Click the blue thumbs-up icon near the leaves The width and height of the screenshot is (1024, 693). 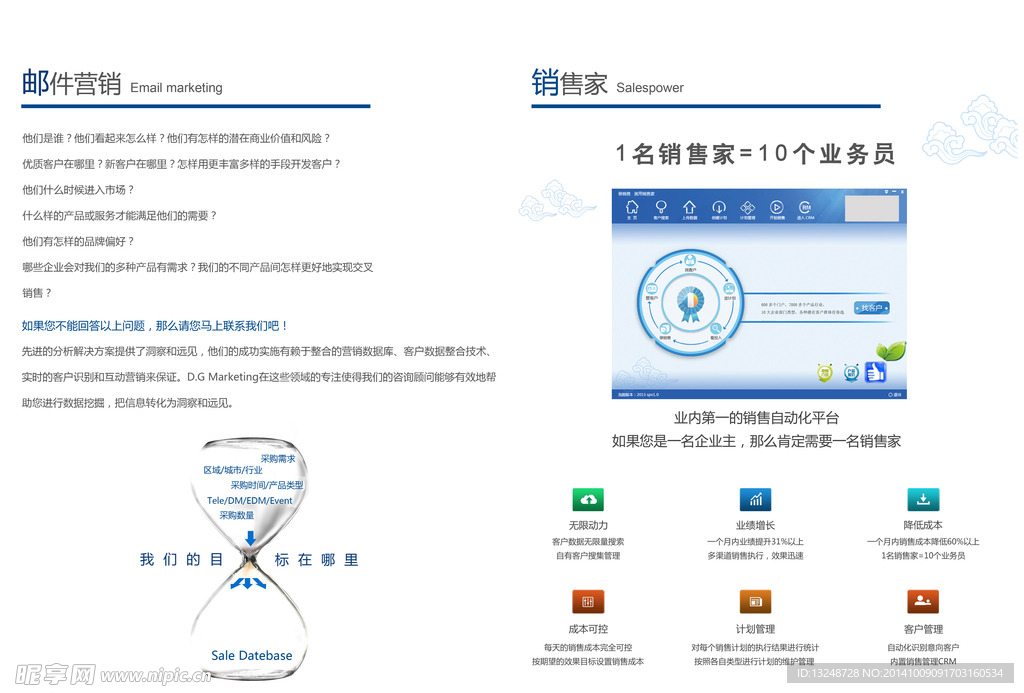click(875, 373)
